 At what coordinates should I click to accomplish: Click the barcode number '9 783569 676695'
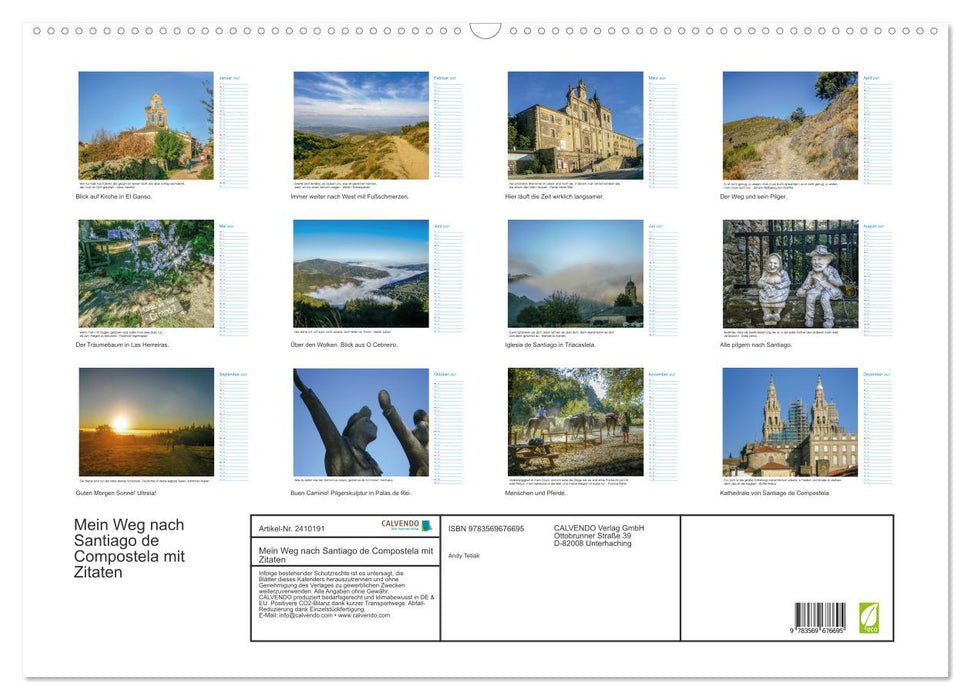[816, 630]
